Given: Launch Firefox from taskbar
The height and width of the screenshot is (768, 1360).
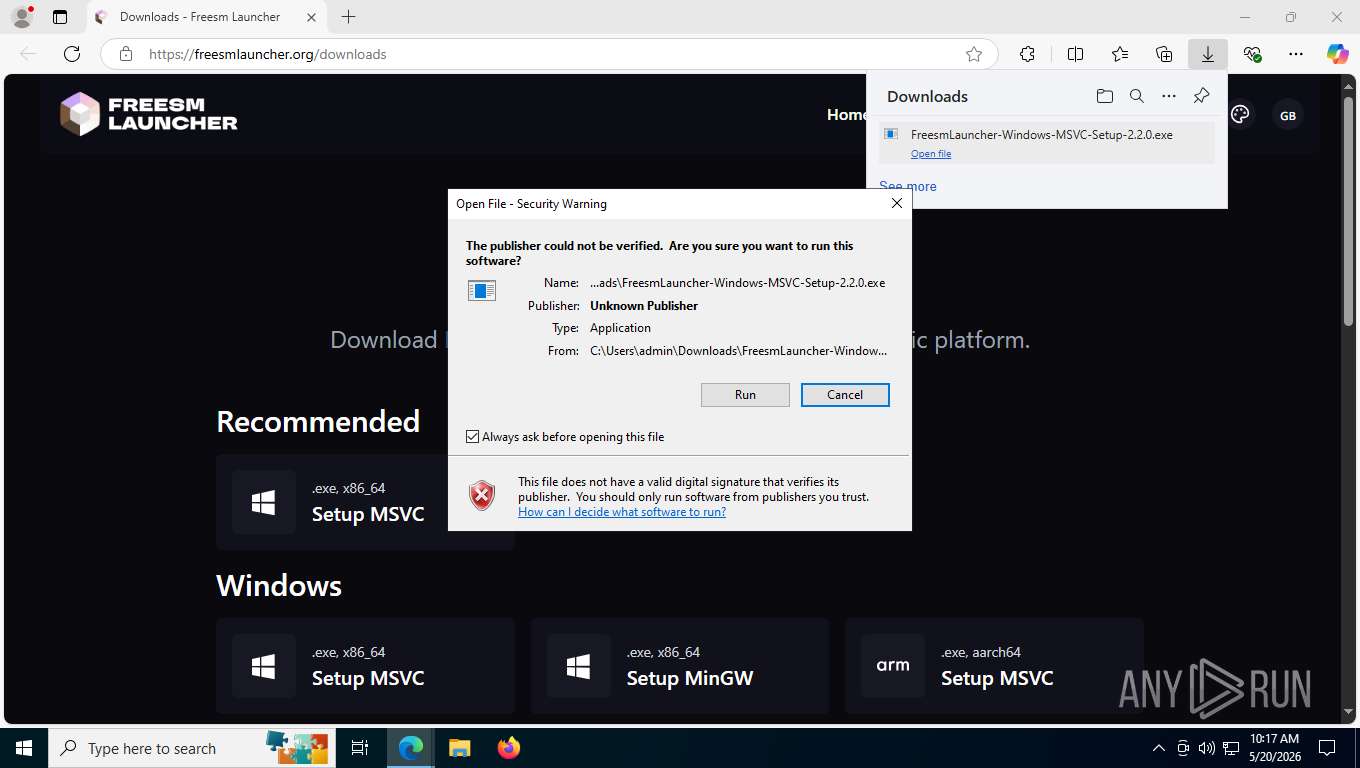Looking at the screenshot, I should [x=508, y=748].
